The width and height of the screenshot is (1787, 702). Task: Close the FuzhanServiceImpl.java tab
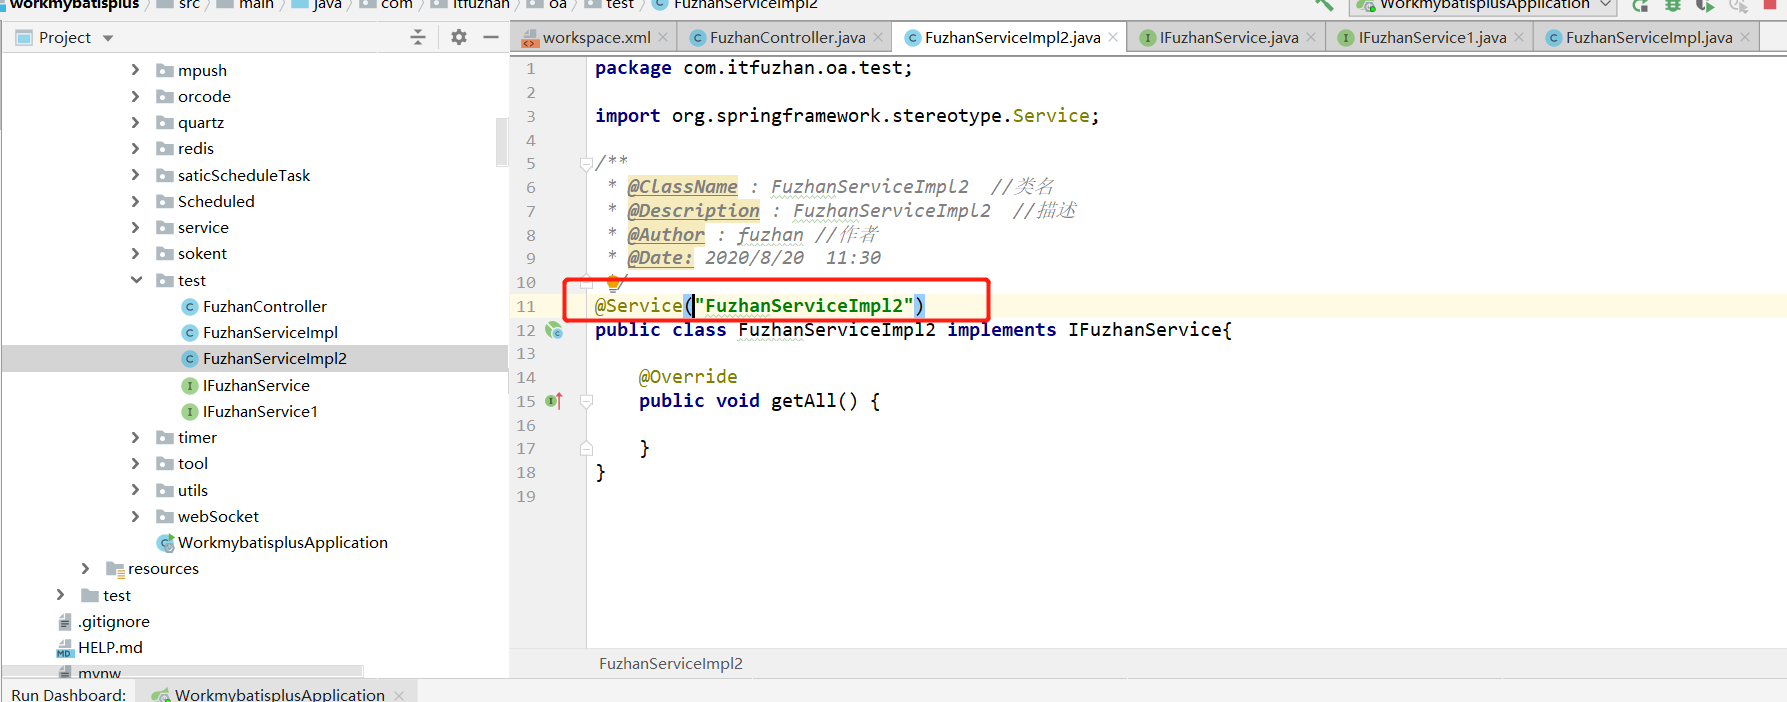tap(1745, 38)
